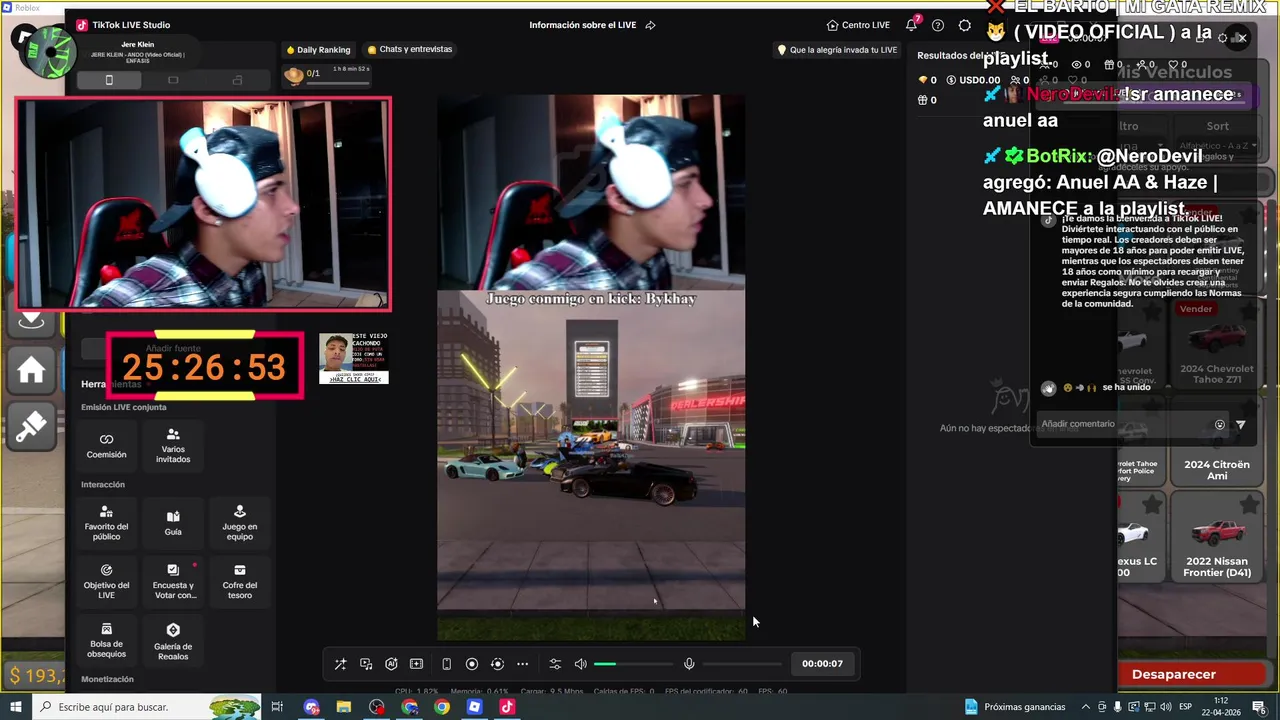
Task: Click the record button in bottom toolbar
Action: point(472,664)
